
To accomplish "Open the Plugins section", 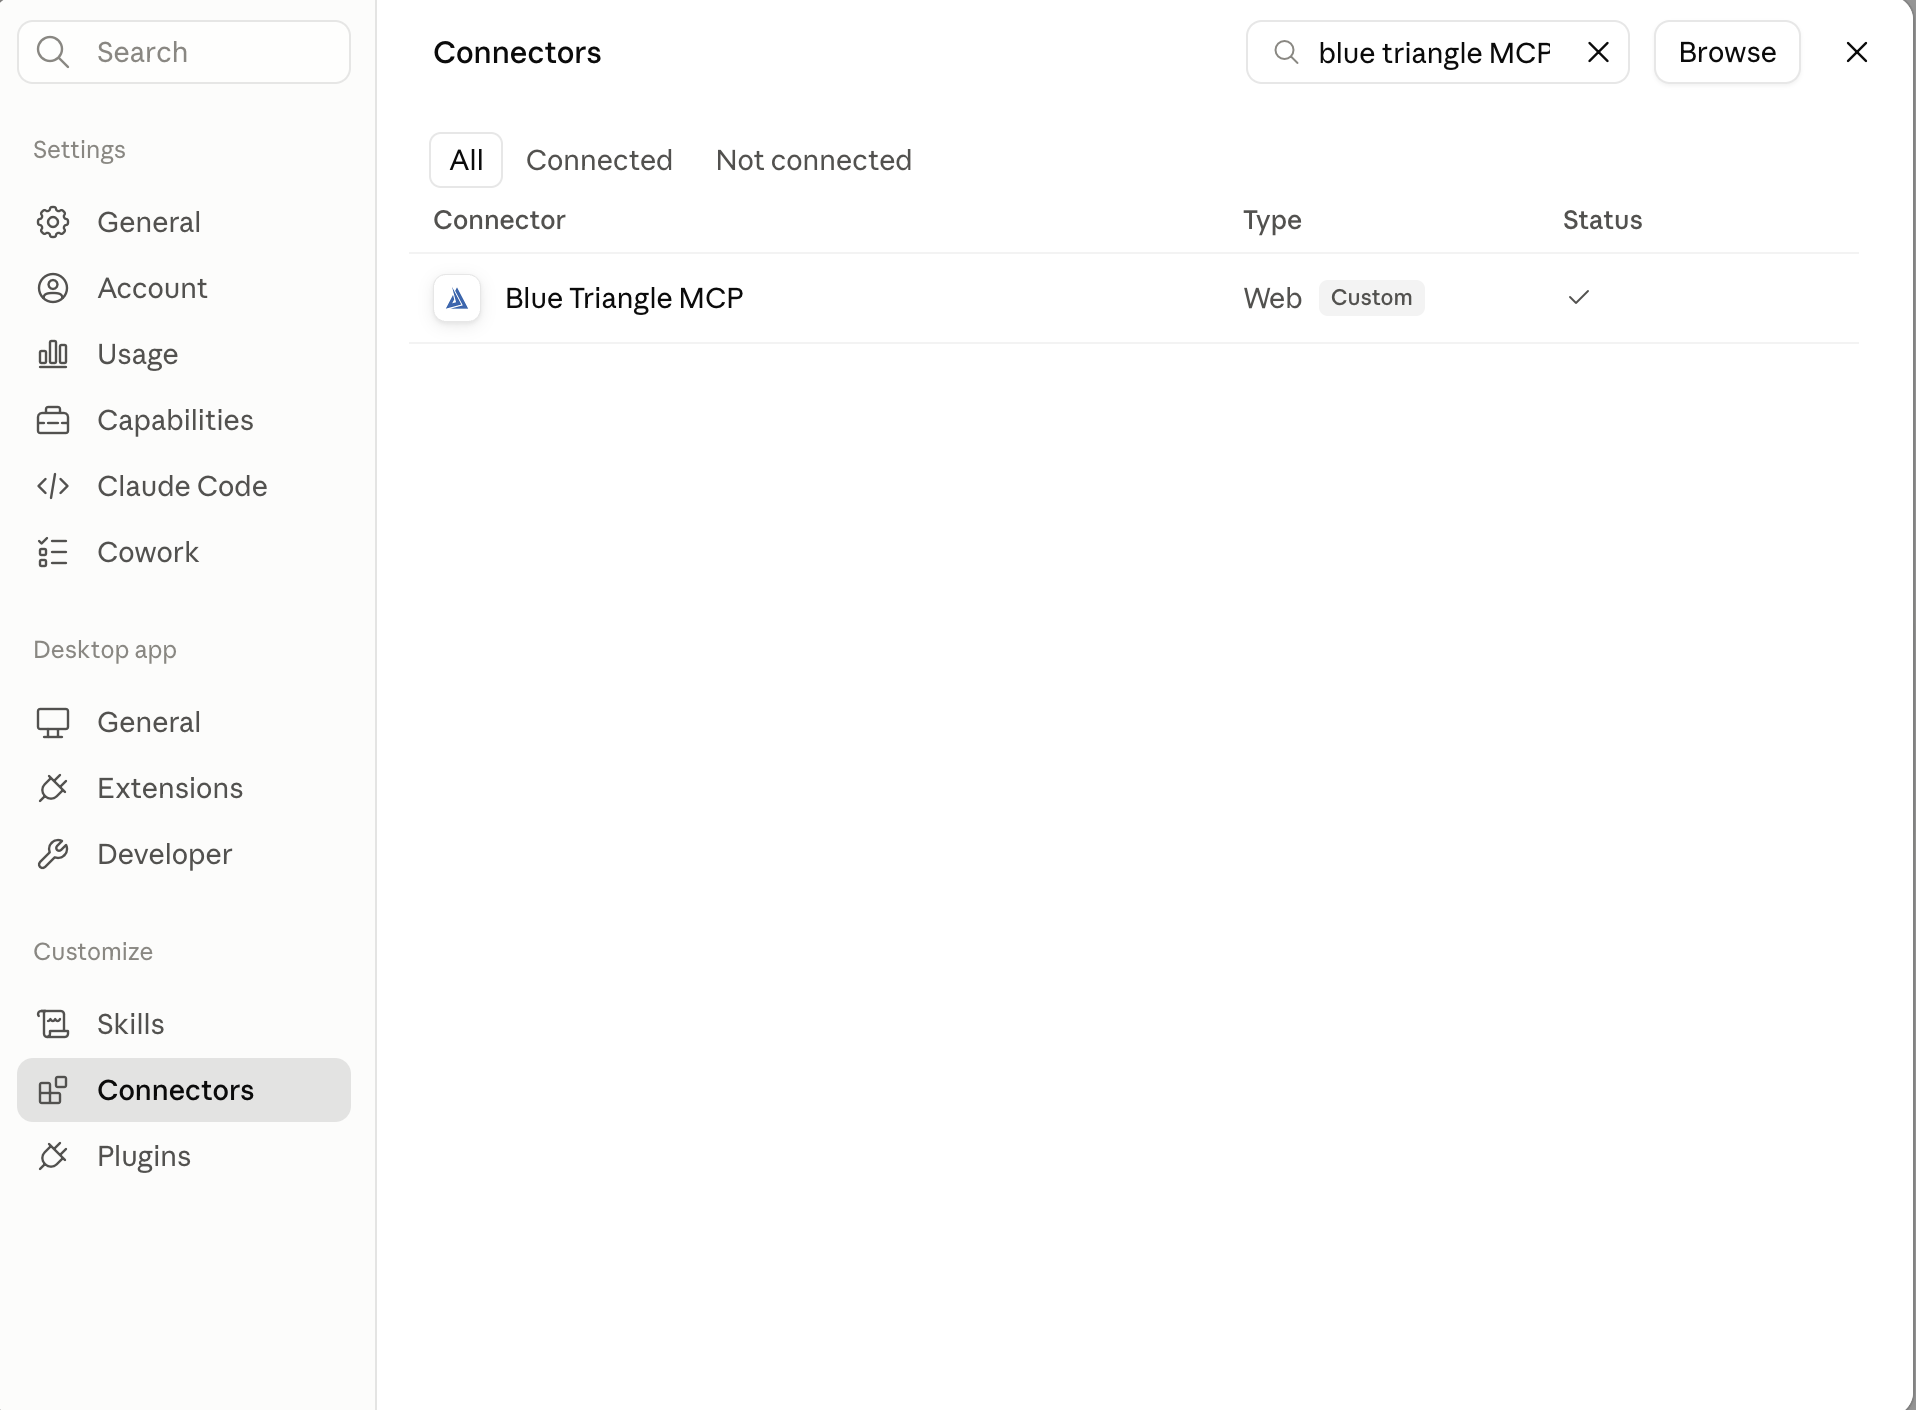I will click(x=184, y=1156).
